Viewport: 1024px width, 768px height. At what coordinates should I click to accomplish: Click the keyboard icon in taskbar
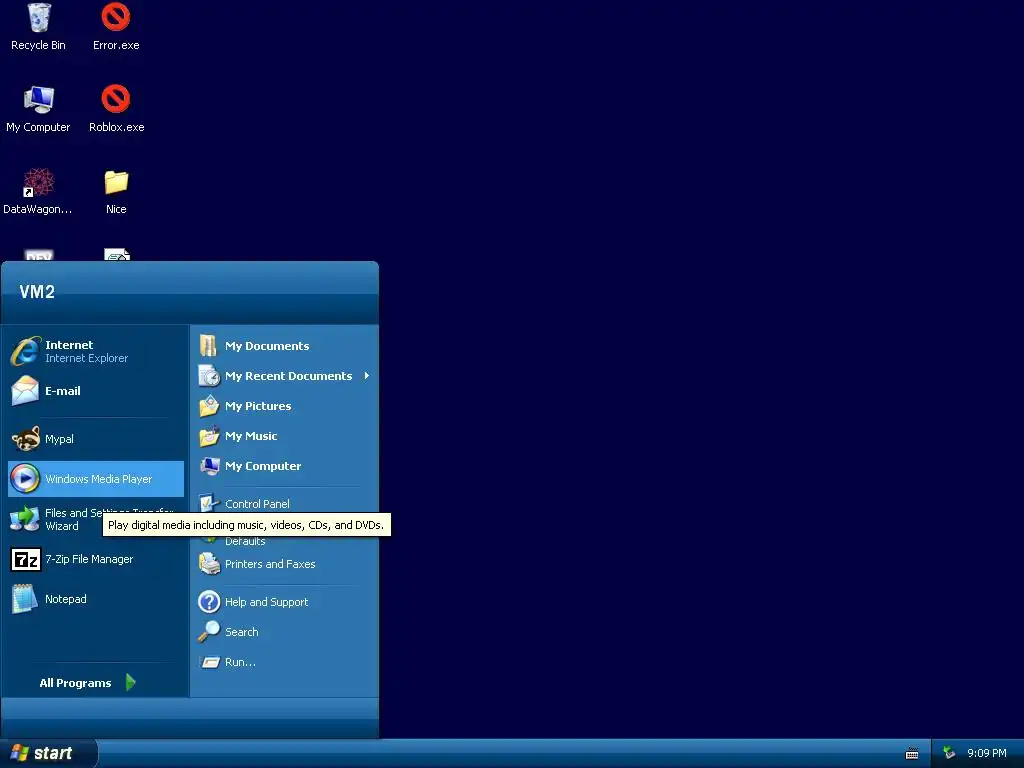(912, 754)
